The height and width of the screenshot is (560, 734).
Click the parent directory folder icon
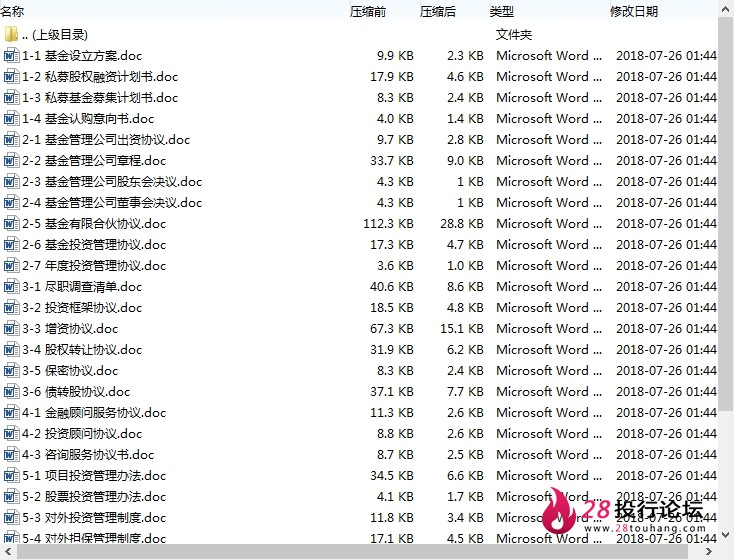[11, 34]
